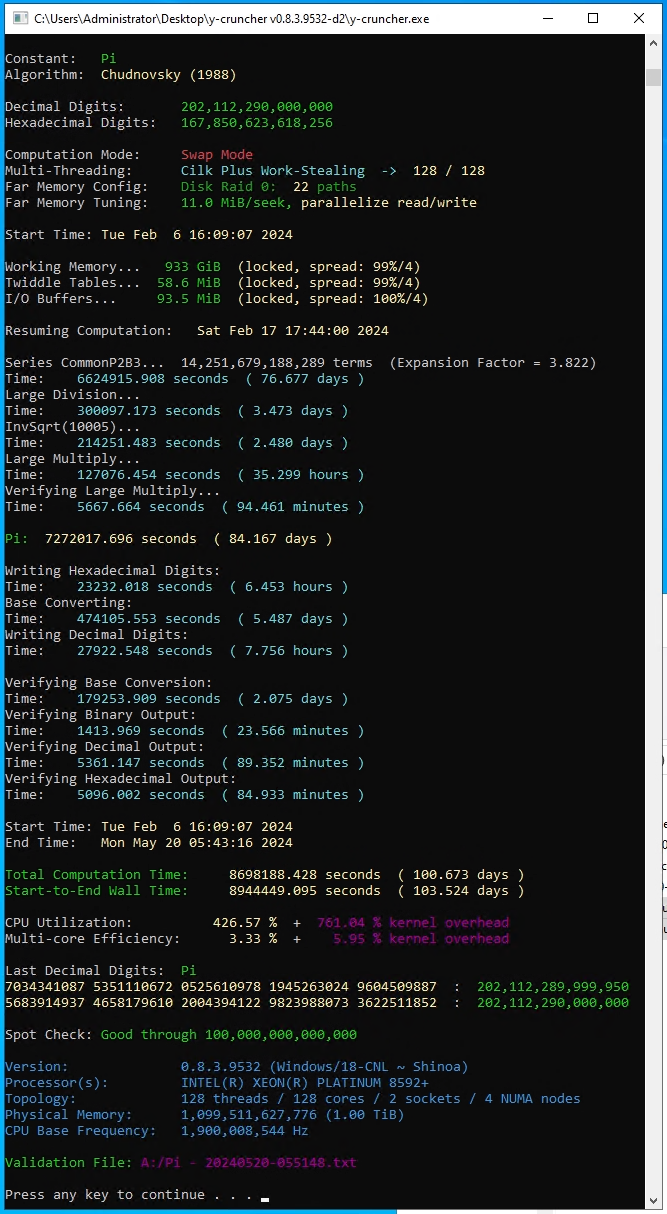Viewport: 667px width, 1214px height.
Task: Click the 'Chudnovsky (1988)' algorithm text
Action: 168,75
